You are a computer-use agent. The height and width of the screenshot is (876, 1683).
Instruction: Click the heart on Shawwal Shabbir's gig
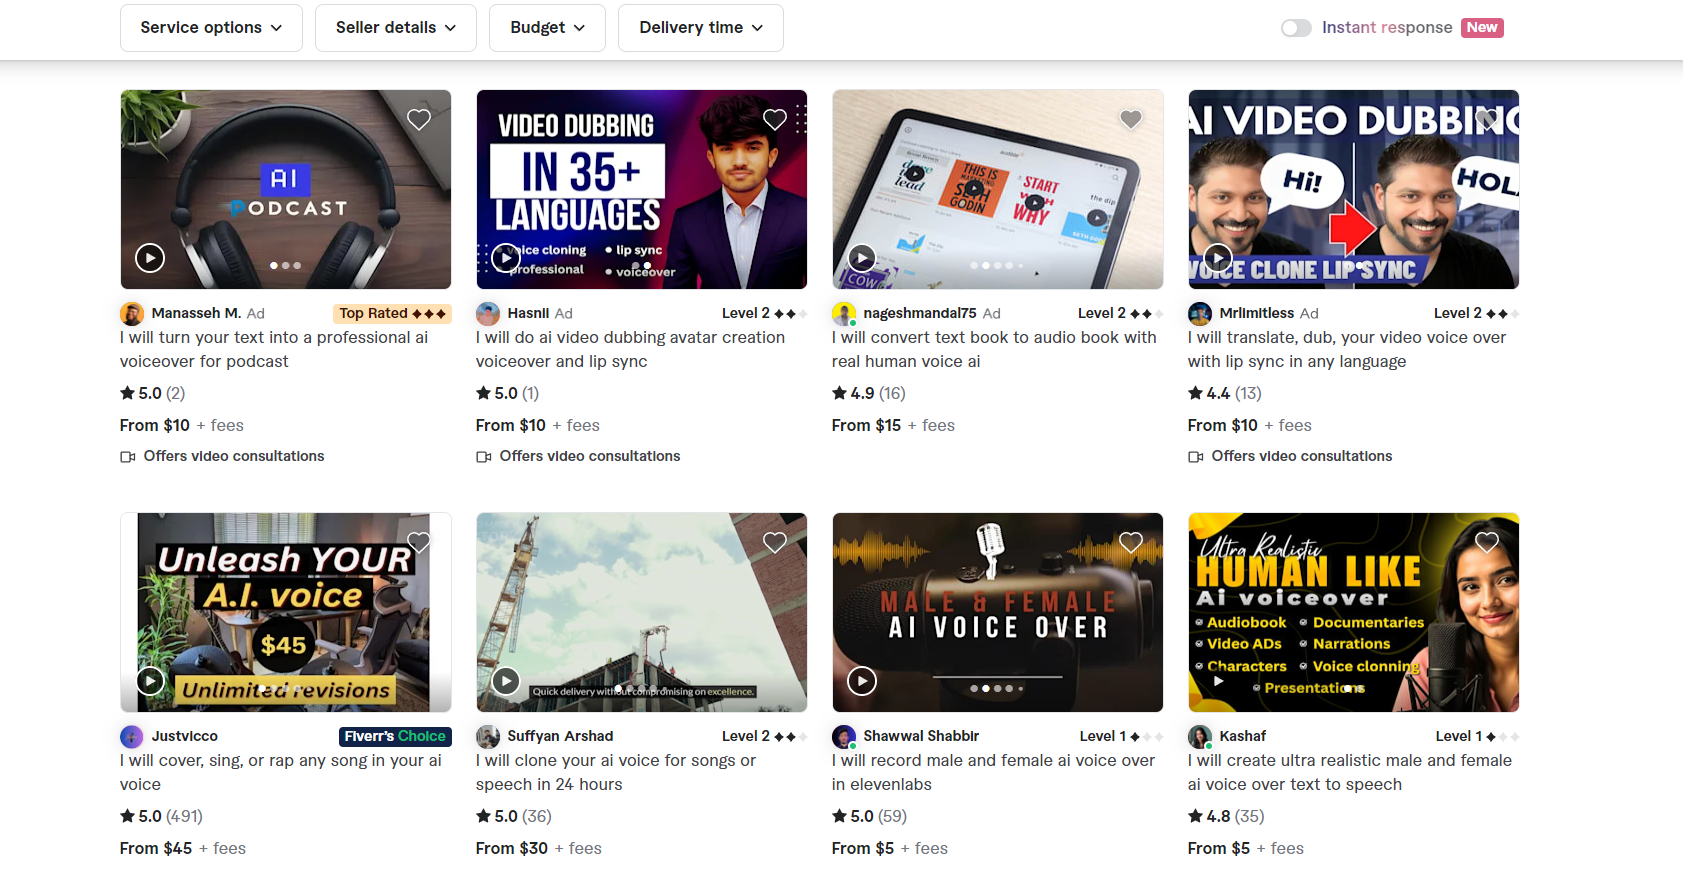tap(1131, 543)
